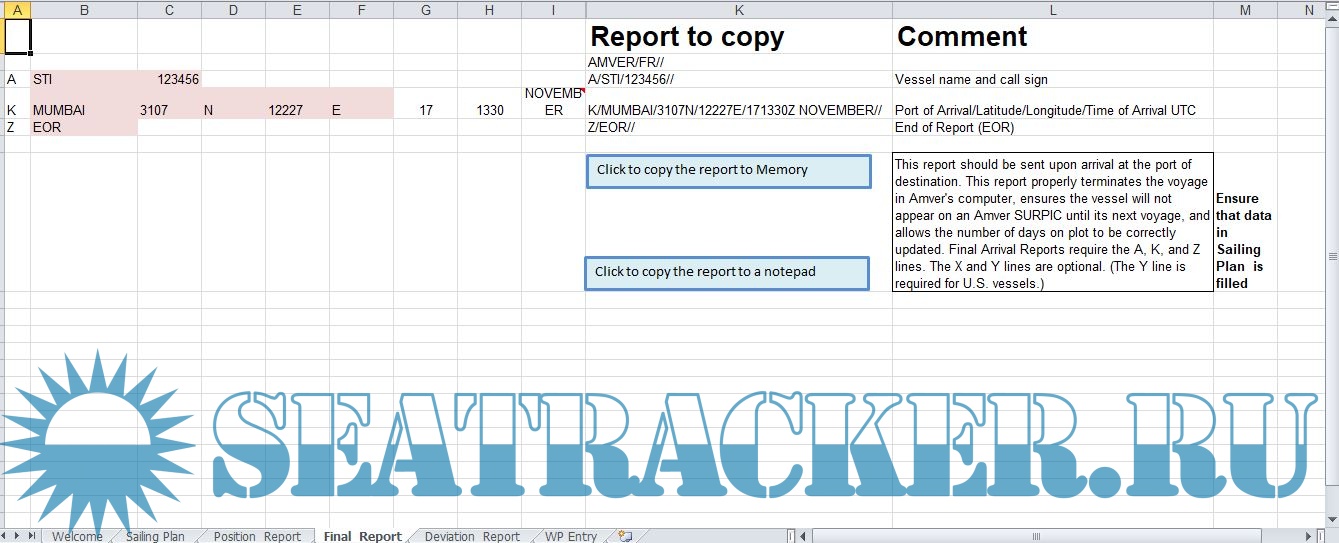
Task: Click to copy the report to Memory
Action: click(x=728, y=170)
